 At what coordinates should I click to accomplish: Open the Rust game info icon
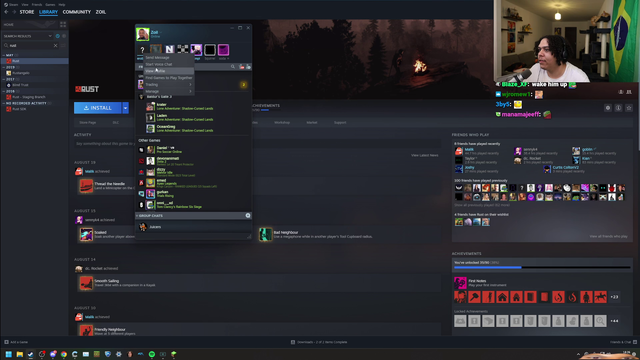[618, 108]
